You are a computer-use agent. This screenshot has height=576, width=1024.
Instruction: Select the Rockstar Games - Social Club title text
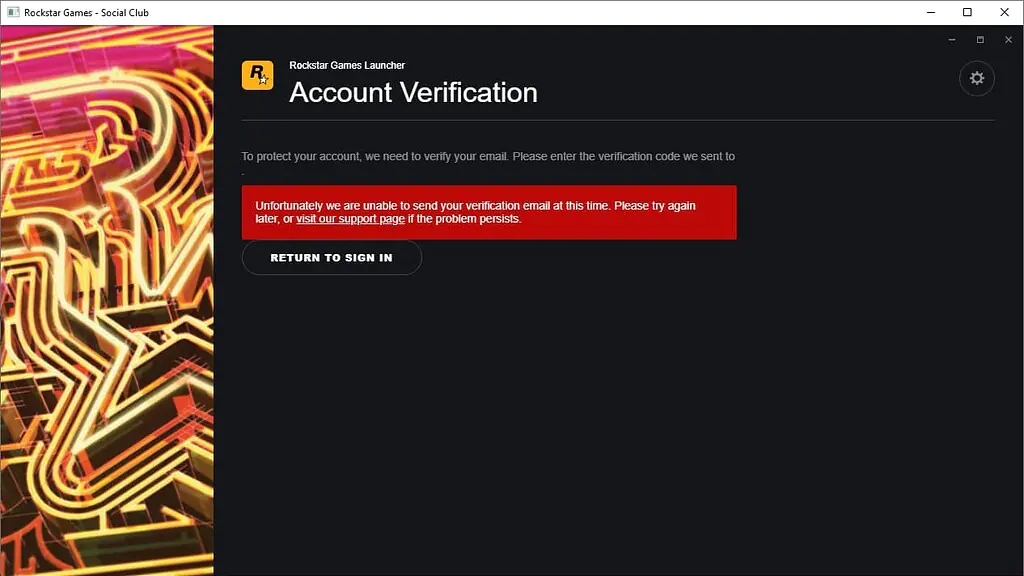pos(87,12)
